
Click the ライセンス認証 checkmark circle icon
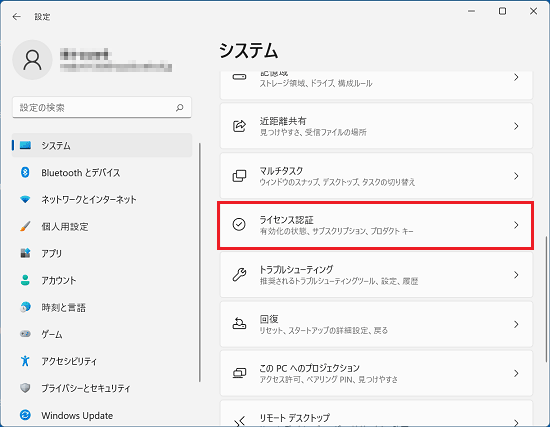click(239, 225)
